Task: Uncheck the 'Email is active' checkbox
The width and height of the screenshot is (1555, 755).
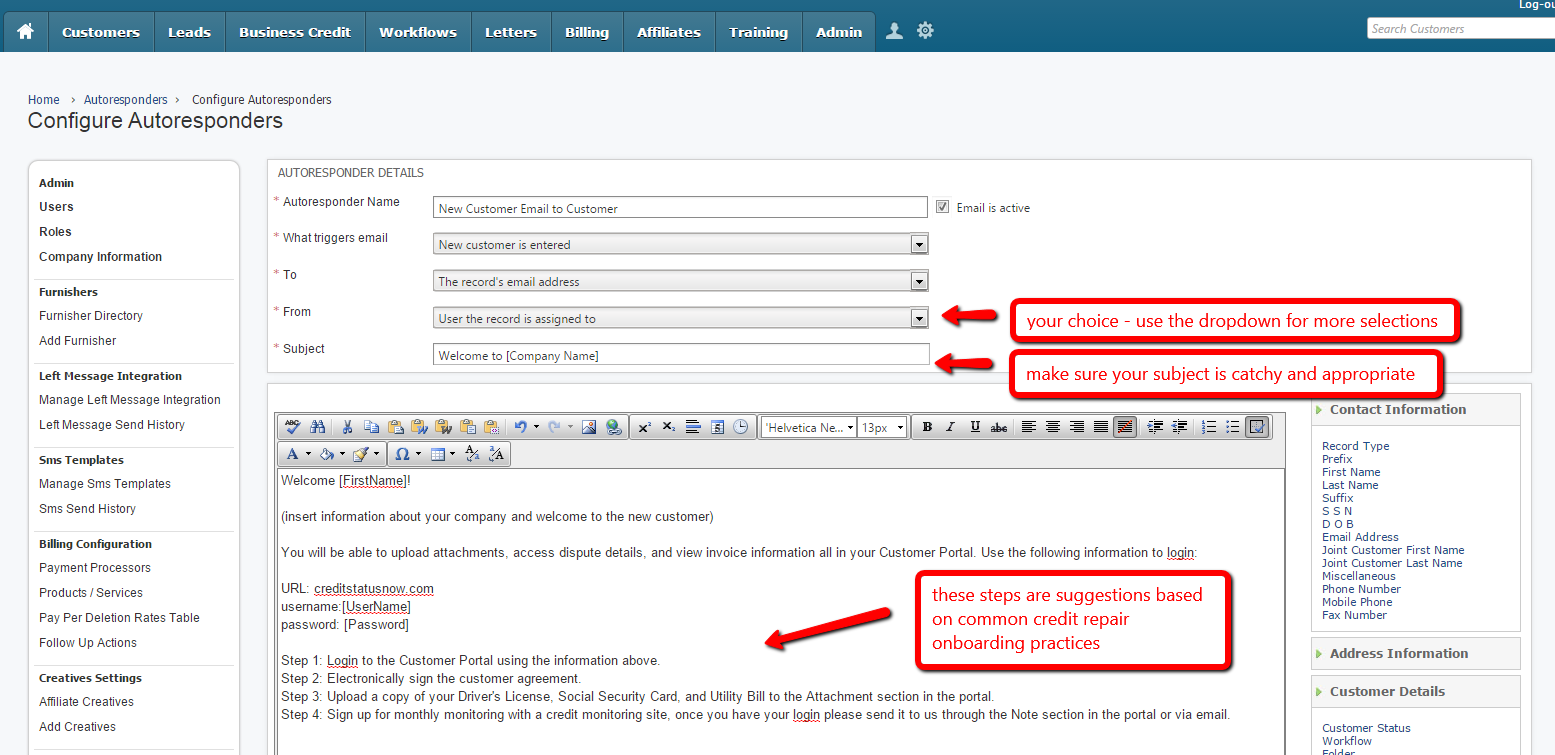Action: (942, 208)
